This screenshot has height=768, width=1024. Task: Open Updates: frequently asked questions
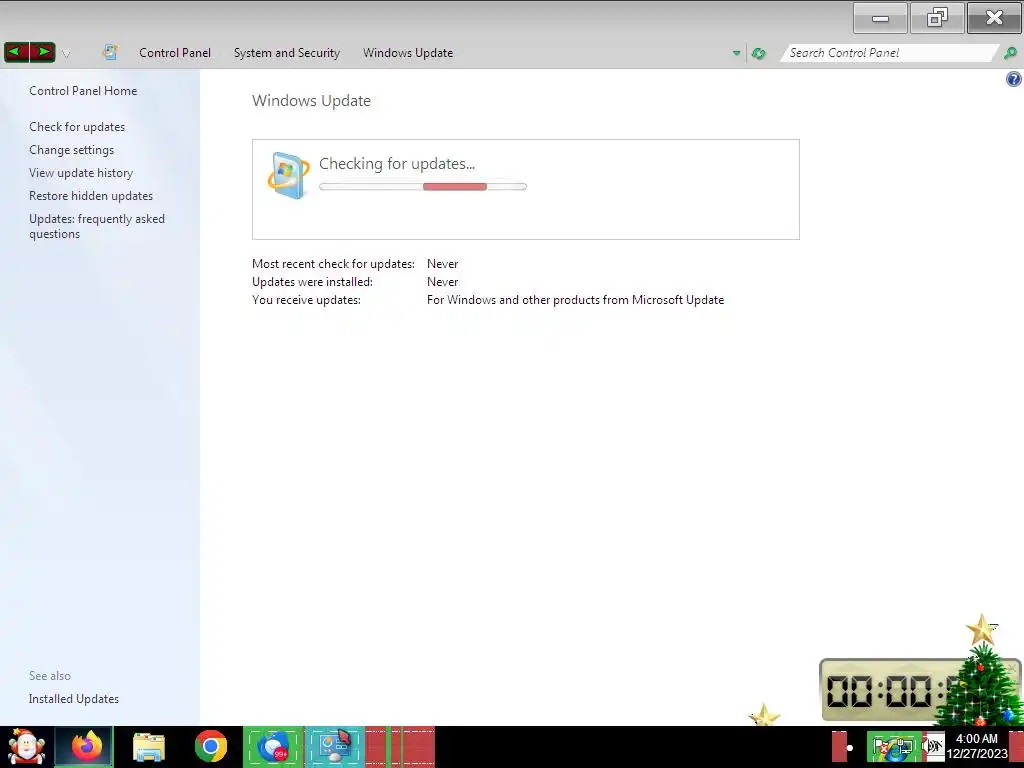[97, 226]
